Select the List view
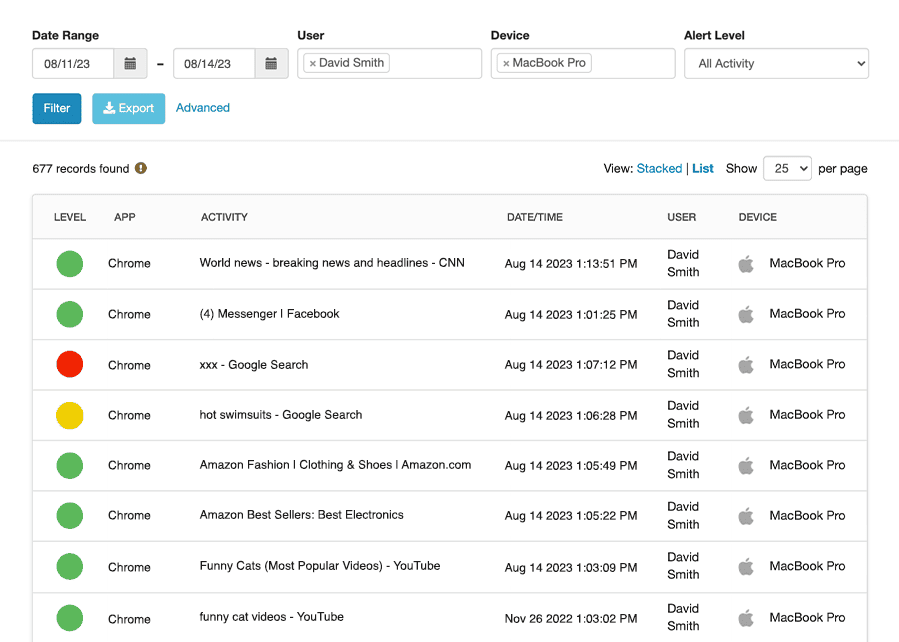899x642 pixels. (703, 168)
